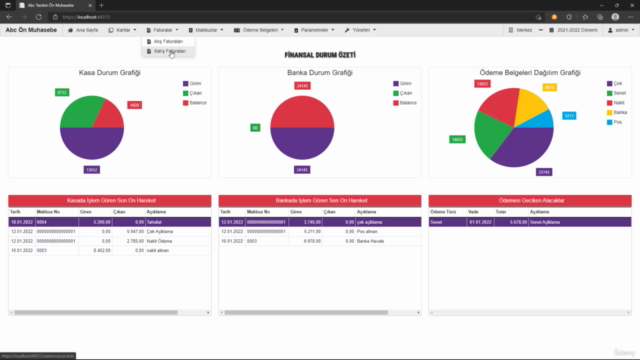The image size is (640, 360).
Task: Toggle Giren legend in Banka Durum Grafiği
Action: [x=402, y=83]
